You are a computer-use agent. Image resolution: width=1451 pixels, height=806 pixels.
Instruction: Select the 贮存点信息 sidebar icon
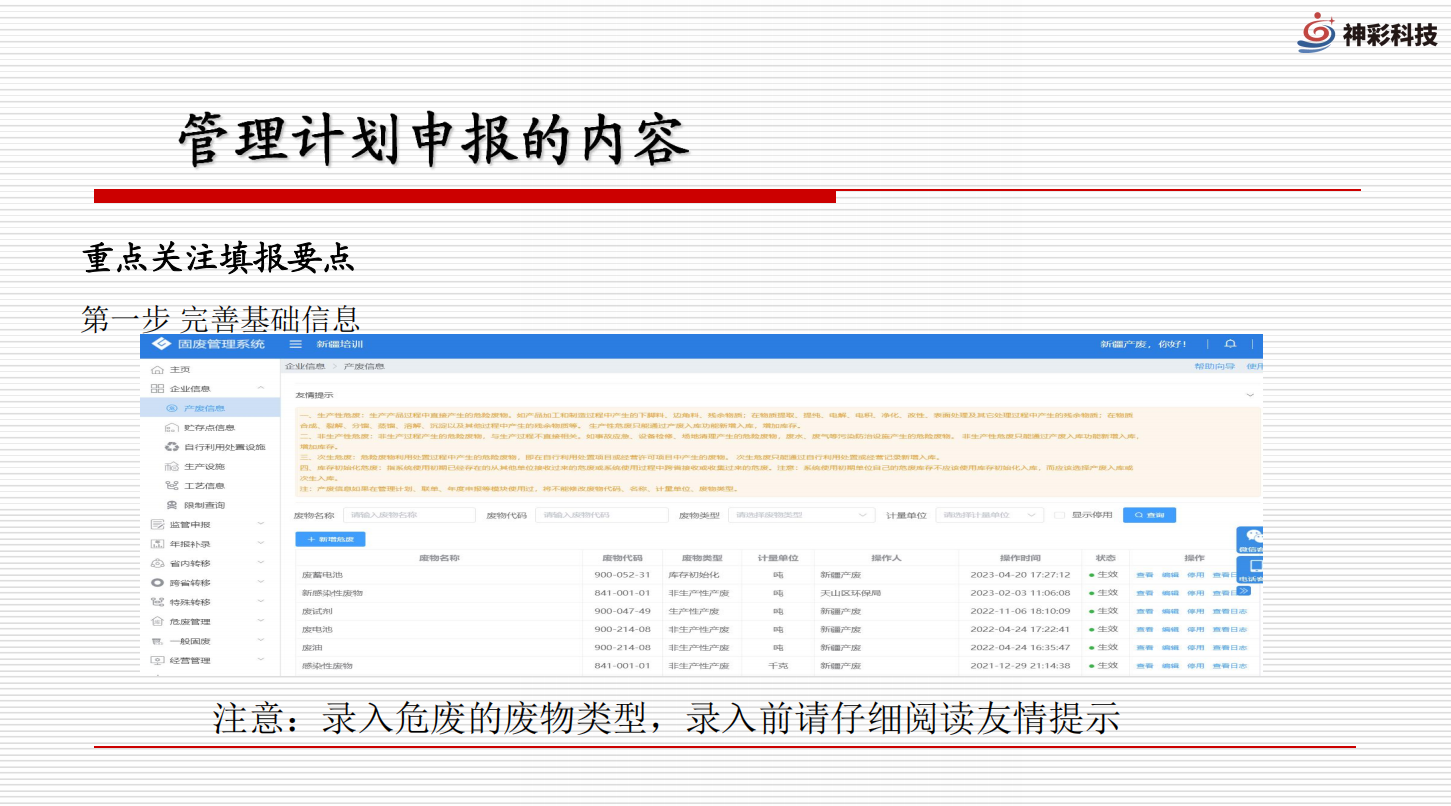click(x=172, y=428)
